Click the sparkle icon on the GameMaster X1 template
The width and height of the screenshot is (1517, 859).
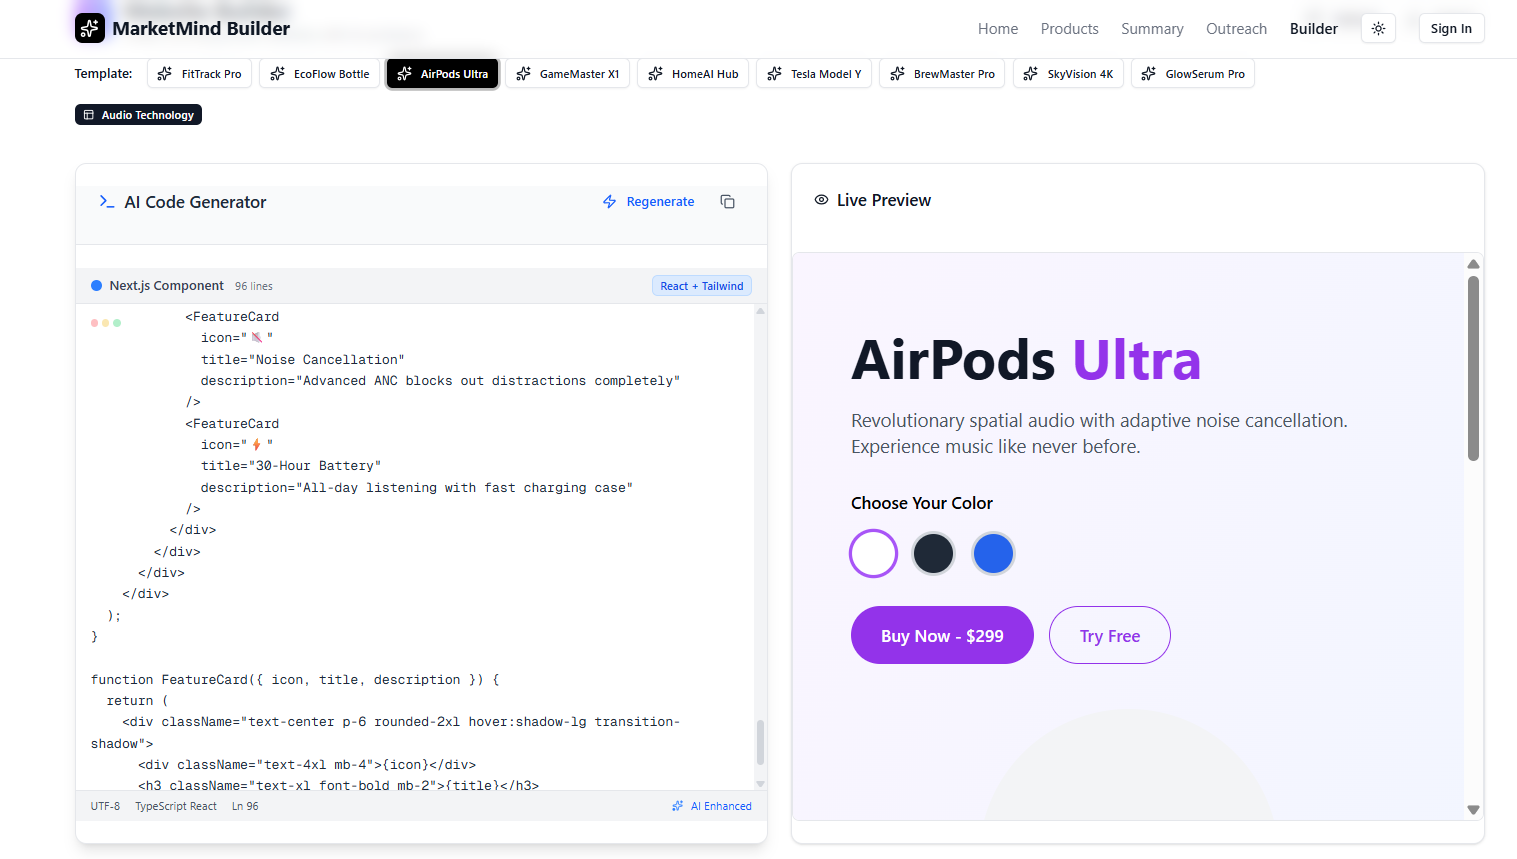(x=523, y=74)
